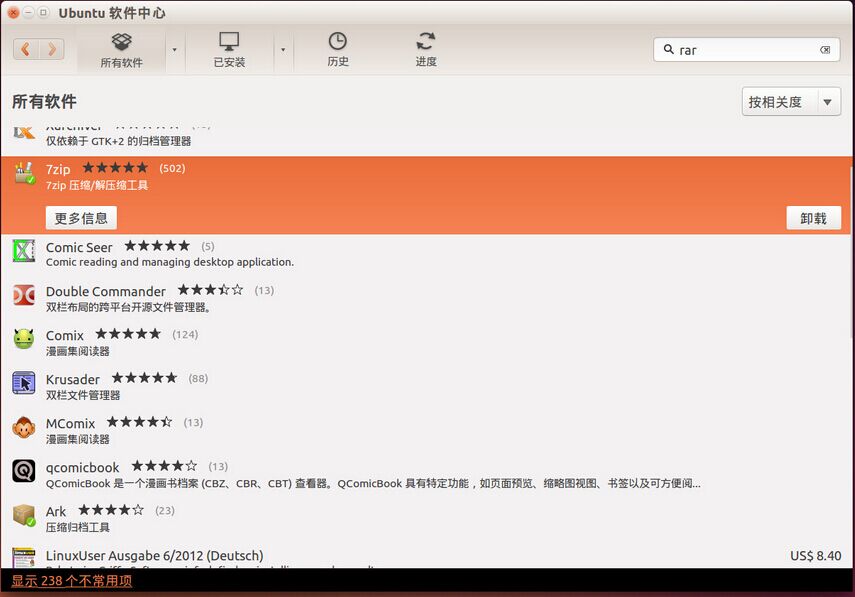Image resolution: width=855 pixels, height=597 pixels.
Task: Close the Ubuntu 软件中心 window
Action: point(13,13)
